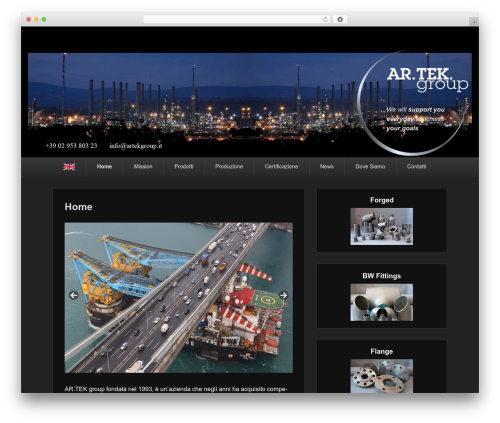Viewport: 500px width, 423px height.
Task: Close the browser window with red button
Action: coord(29,19)
